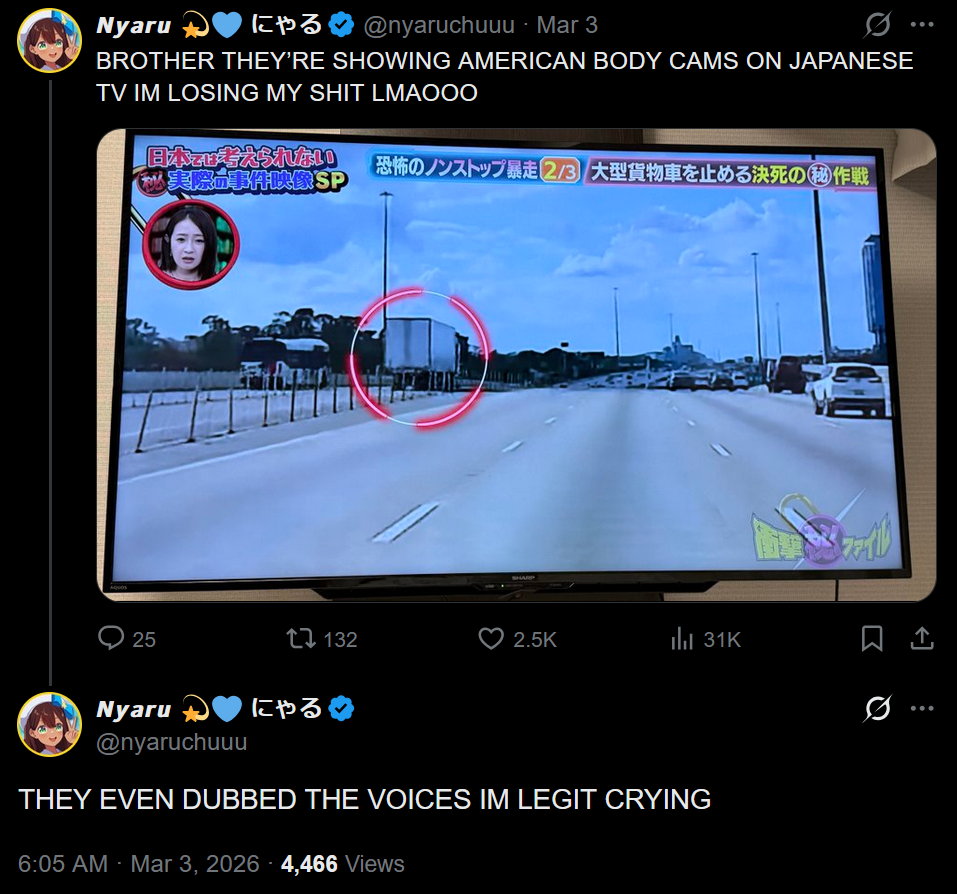Click the Grok icon on the first tweet
The image size is (957, 894).
coord(878,25)
